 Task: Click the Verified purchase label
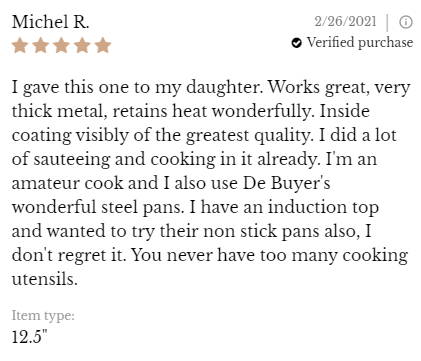coord(360,43)
